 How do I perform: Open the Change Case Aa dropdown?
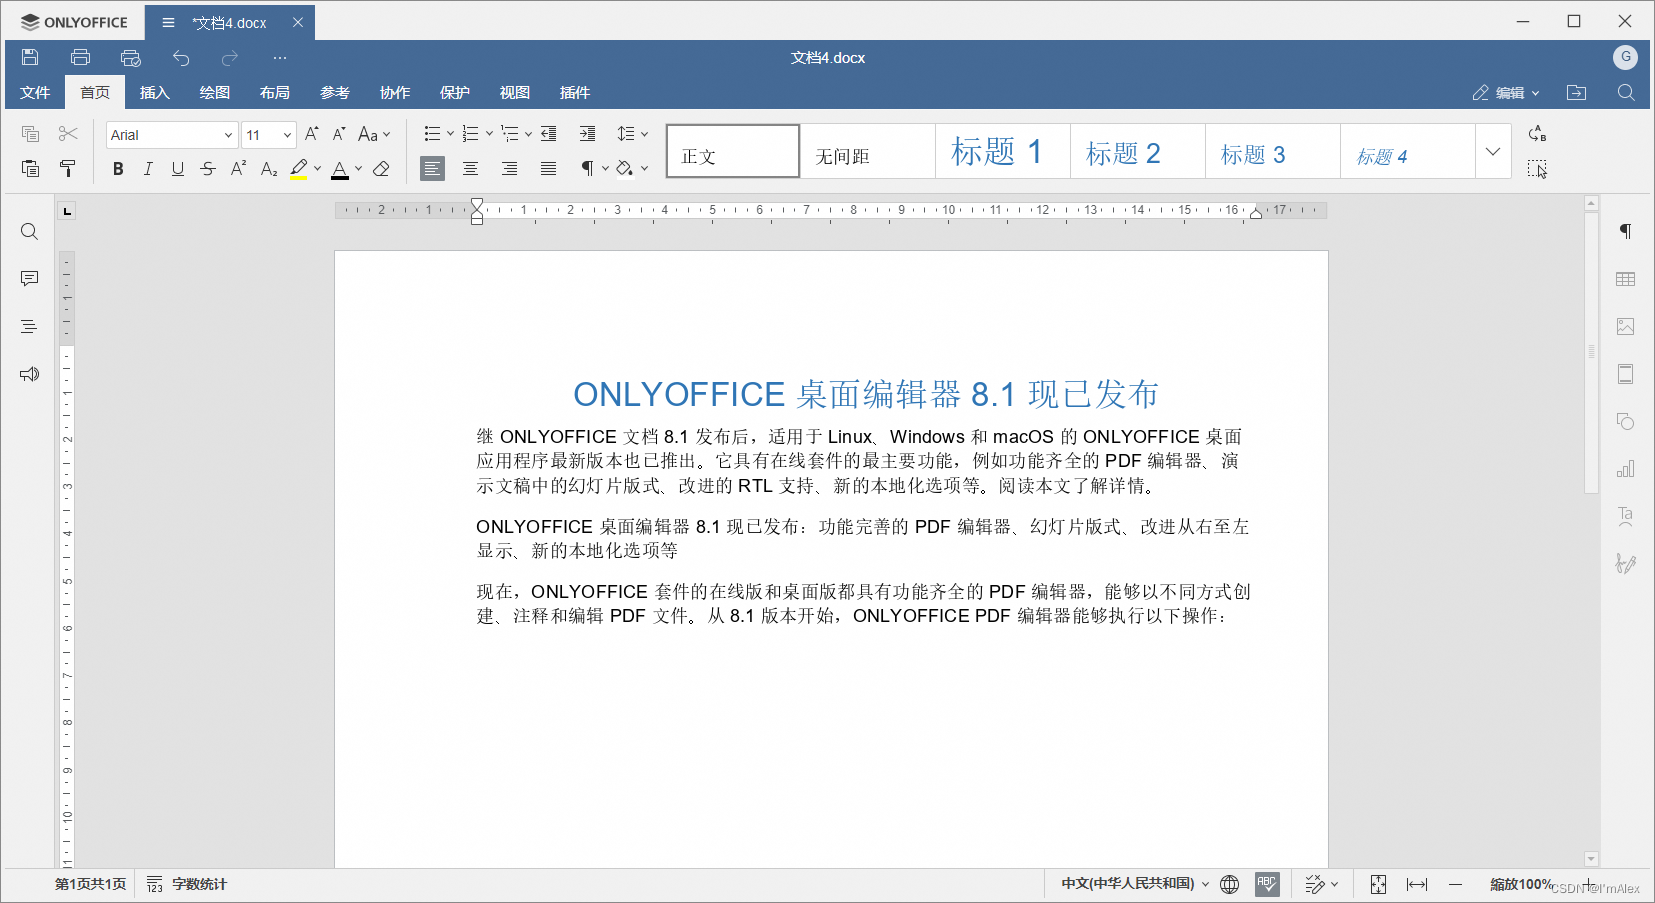(374, 134)
